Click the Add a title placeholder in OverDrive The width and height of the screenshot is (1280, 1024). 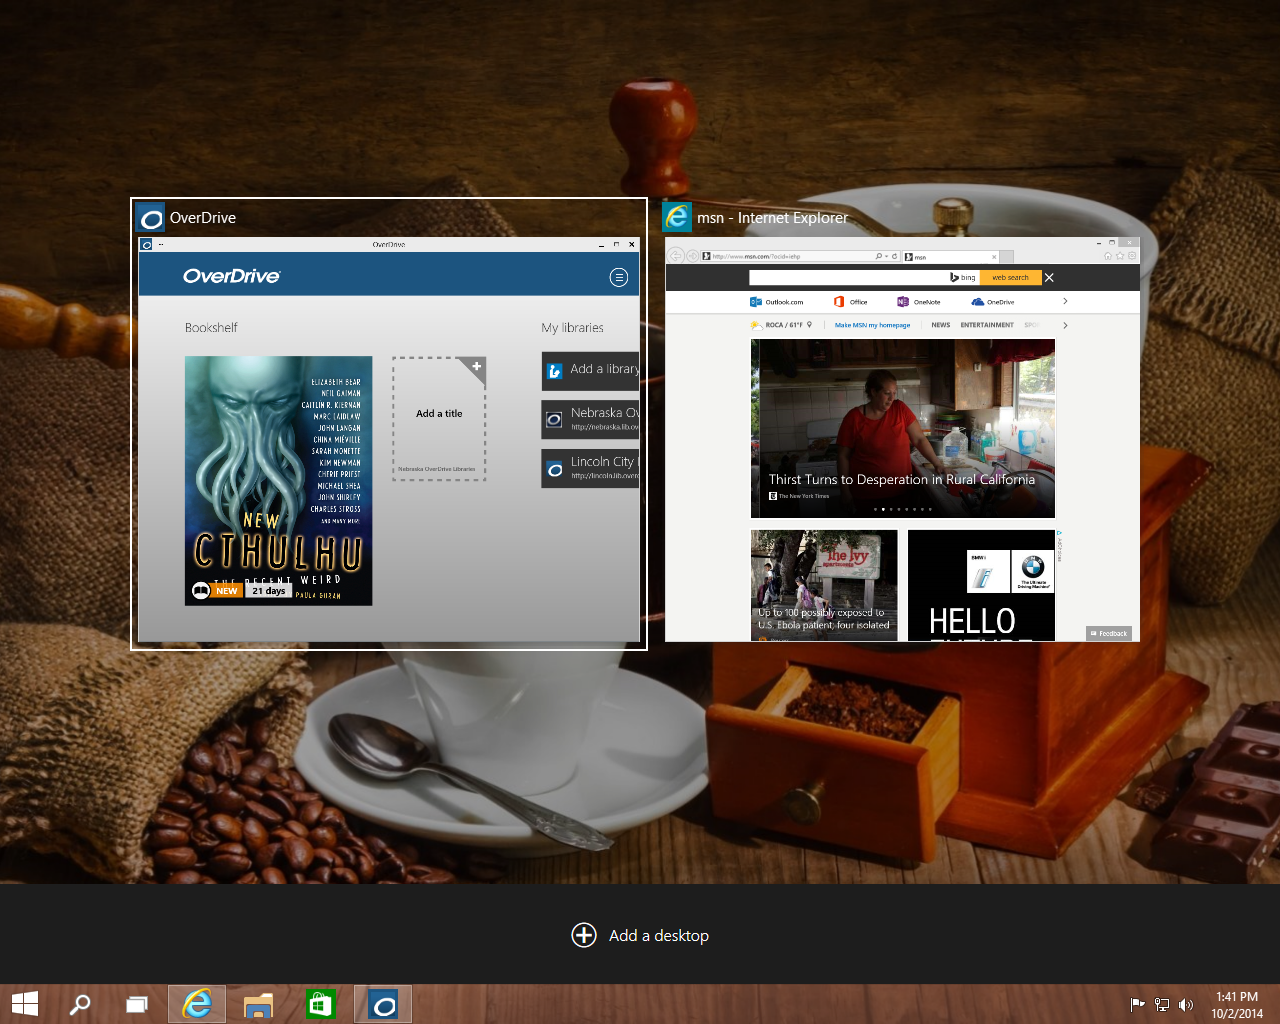click(439, 419)
